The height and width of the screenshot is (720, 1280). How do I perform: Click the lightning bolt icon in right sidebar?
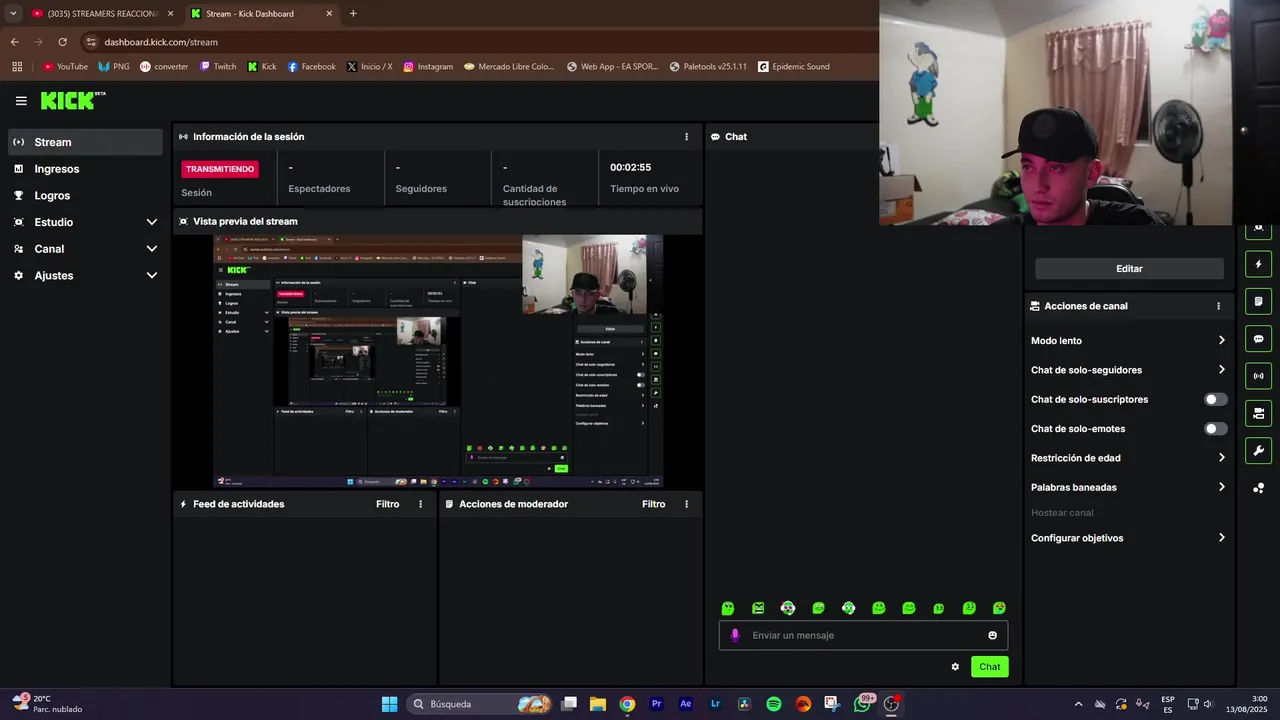[1258, 264]
